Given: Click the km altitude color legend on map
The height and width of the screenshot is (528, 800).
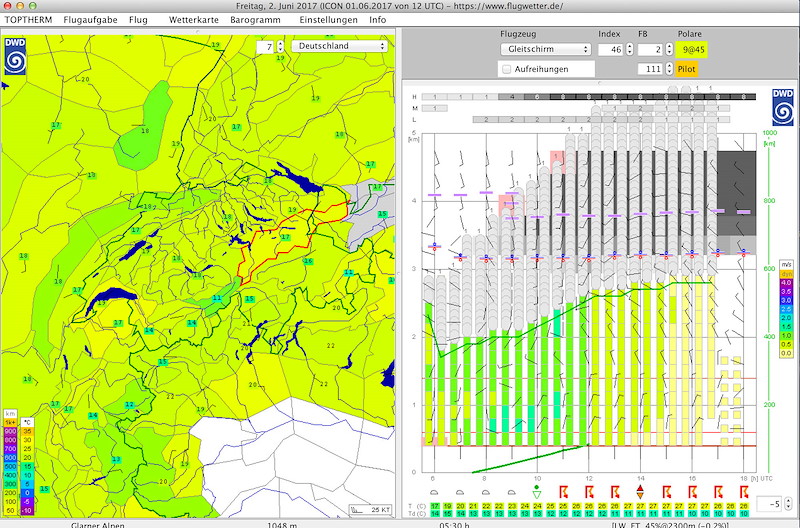Looking at the screenshot, I should pyautogui.click(x=10, y=460).
